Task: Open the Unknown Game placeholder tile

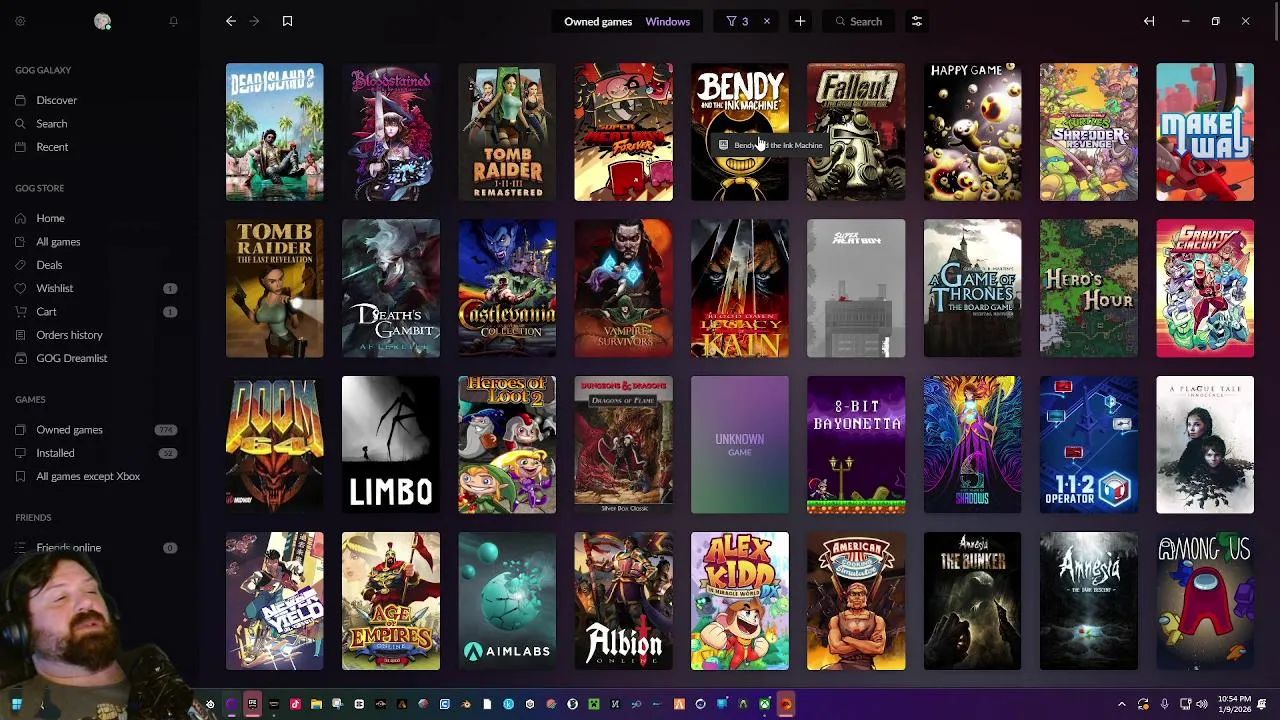Action: click(740, 445)
